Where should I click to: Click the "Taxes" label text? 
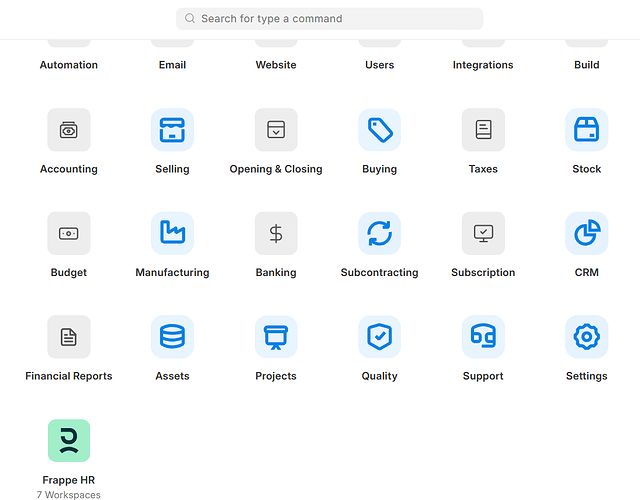(483, 169)
